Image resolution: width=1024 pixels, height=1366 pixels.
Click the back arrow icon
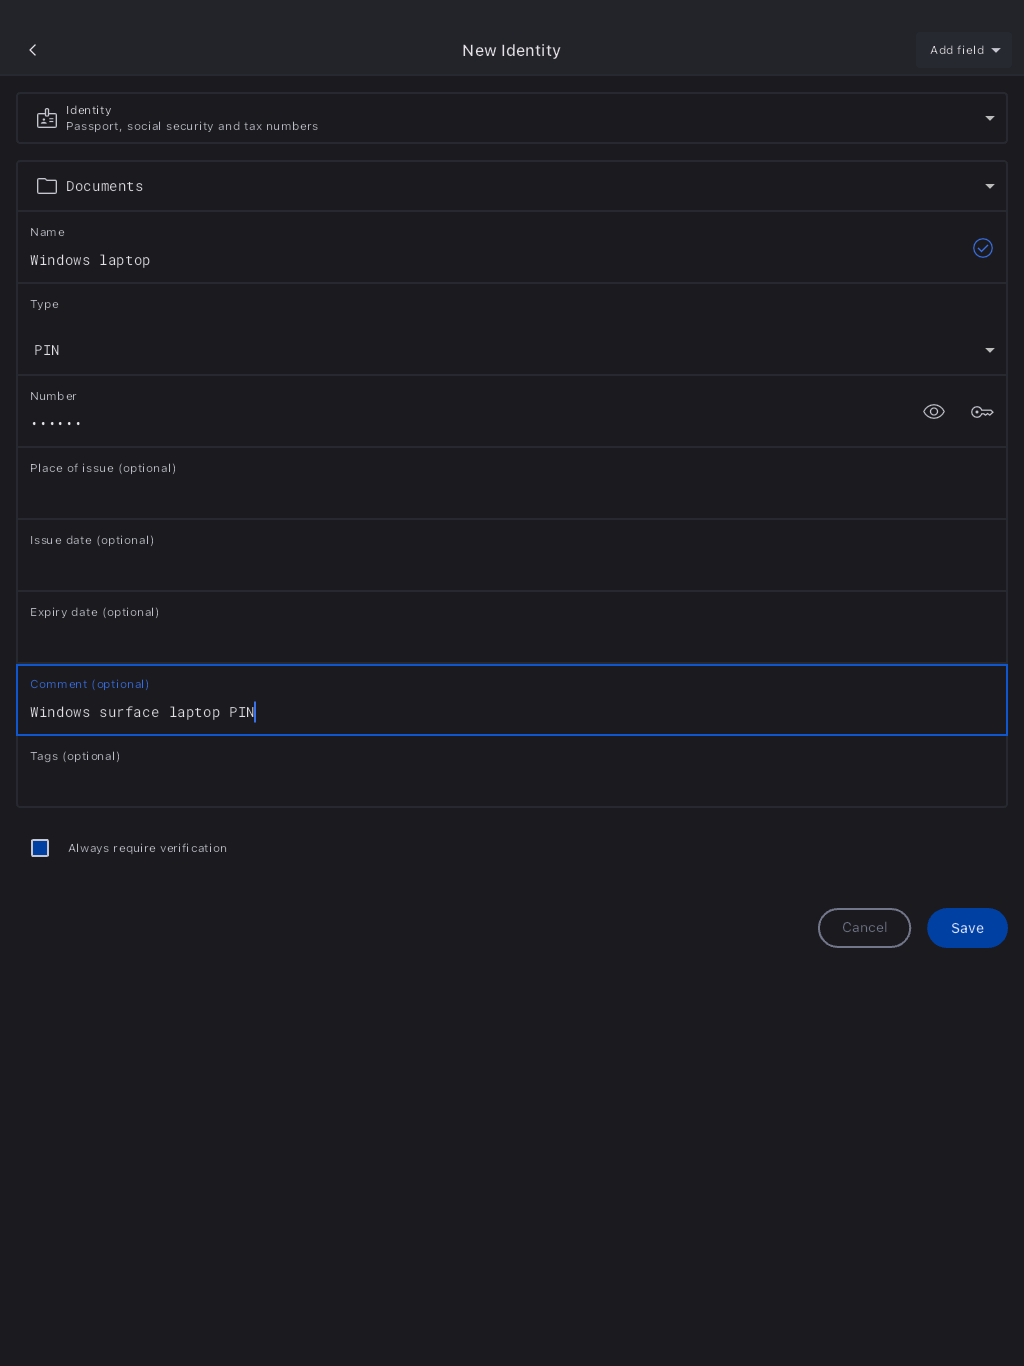[x=33, y=50]
